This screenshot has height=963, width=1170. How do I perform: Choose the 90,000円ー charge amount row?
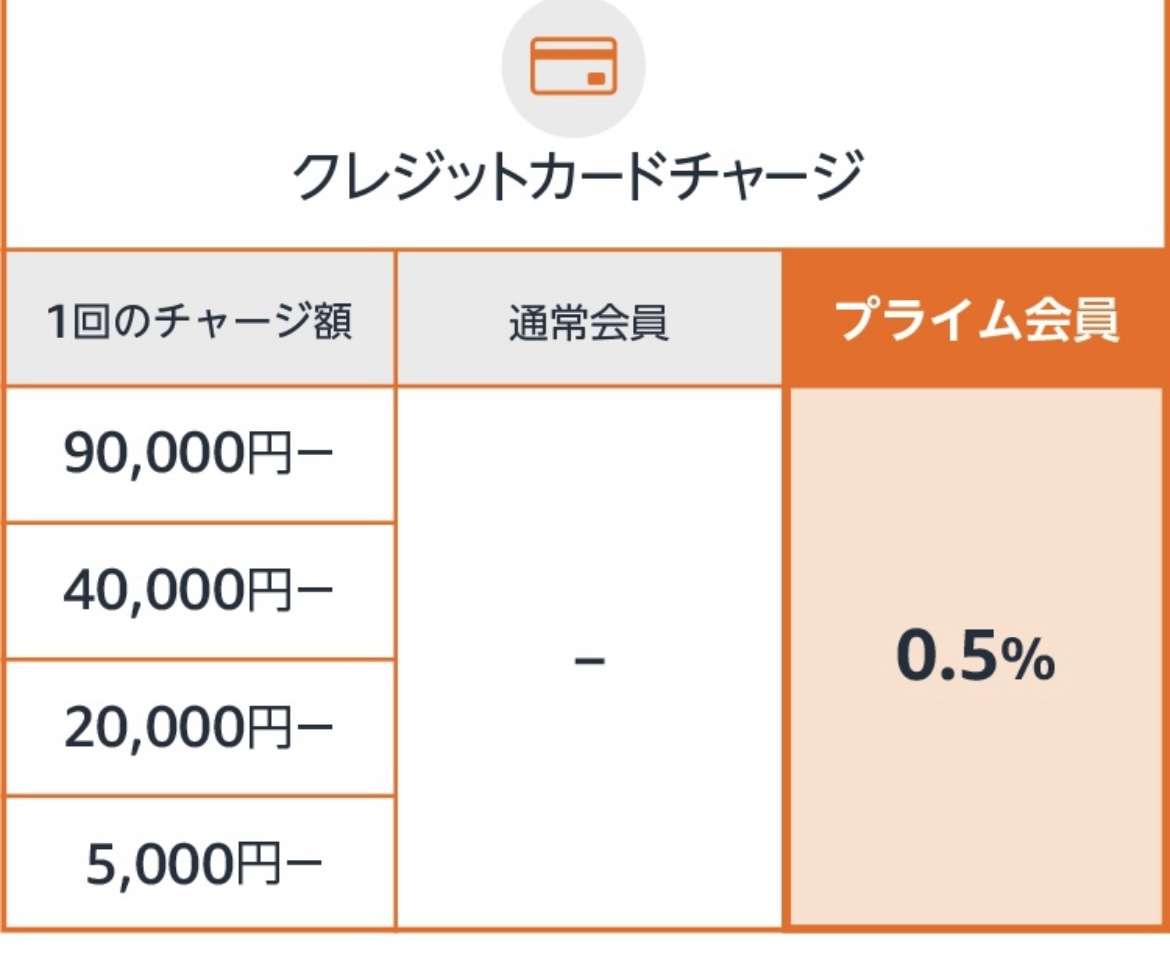pos(199,454)
